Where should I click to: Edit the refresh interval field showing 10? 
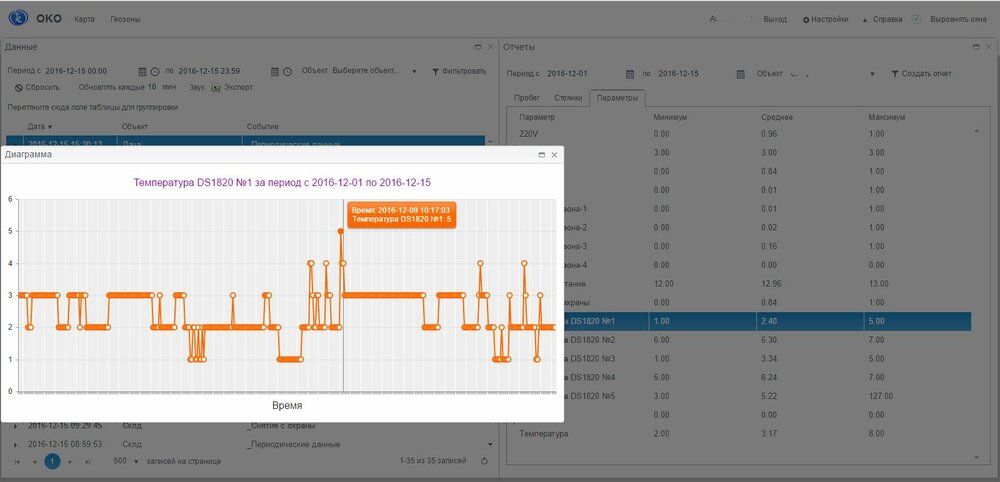[152, 87]
